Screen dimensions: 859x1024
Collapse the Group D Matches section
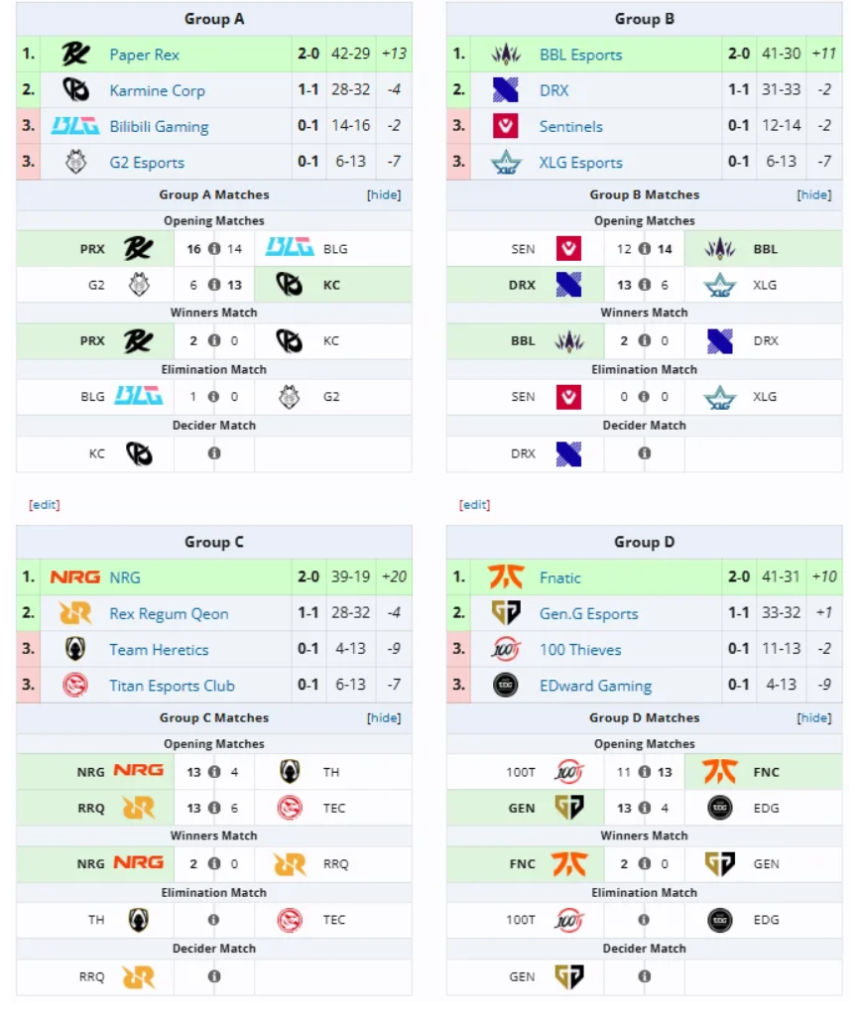(x=814, y=718)
